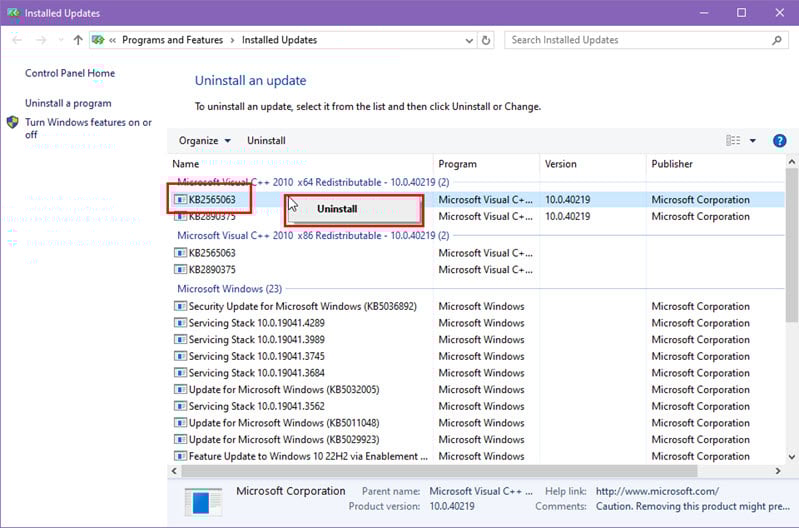Click version 10.0.40219 in KB2890375 row
The width and height of the screenshot is (799, 528).
click(x=568, y=217)
